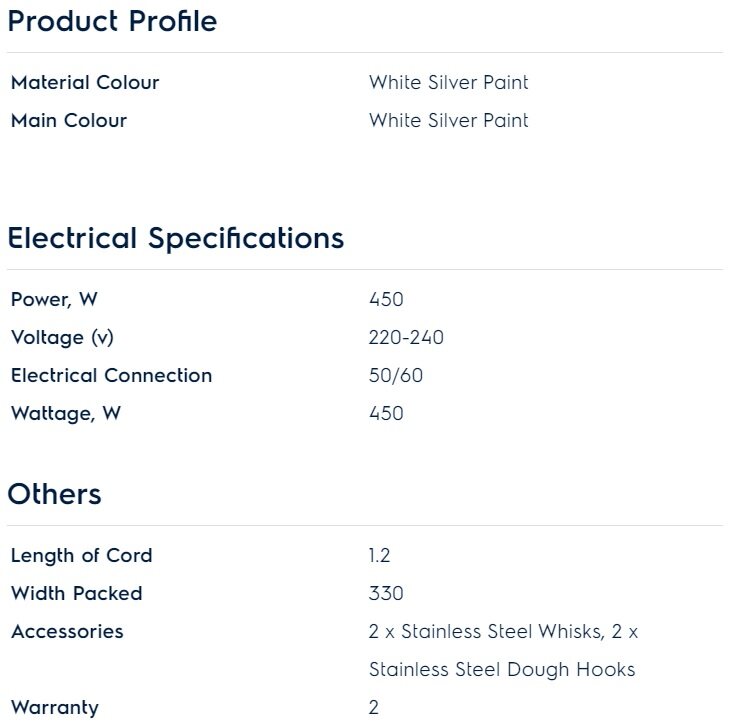
Task: Click the Product Profile heading
Action: click(112, 22)
